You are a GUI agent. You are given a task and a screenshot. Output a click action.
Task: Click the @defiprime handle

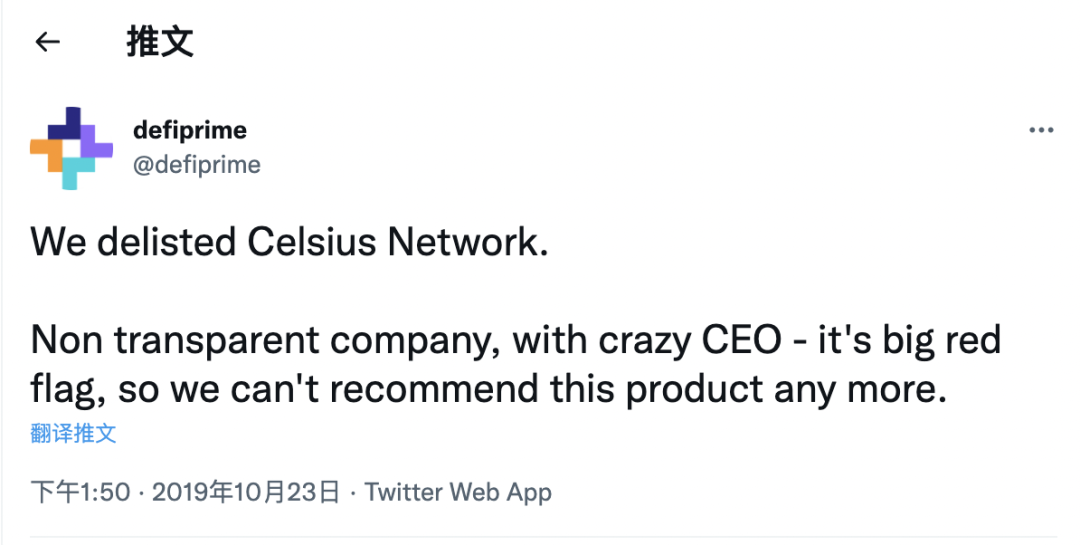coord(196,164)
